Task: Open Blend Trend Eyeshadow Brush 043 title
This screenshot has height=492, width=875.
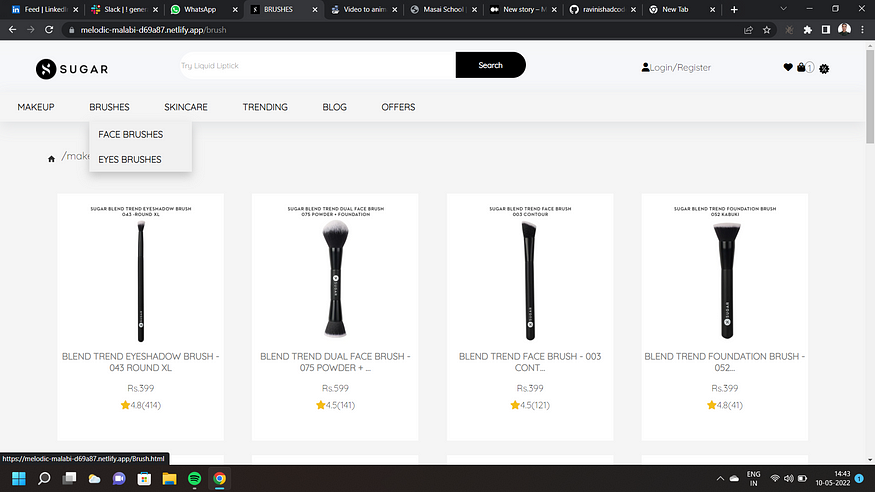Action: pos(141,362)
